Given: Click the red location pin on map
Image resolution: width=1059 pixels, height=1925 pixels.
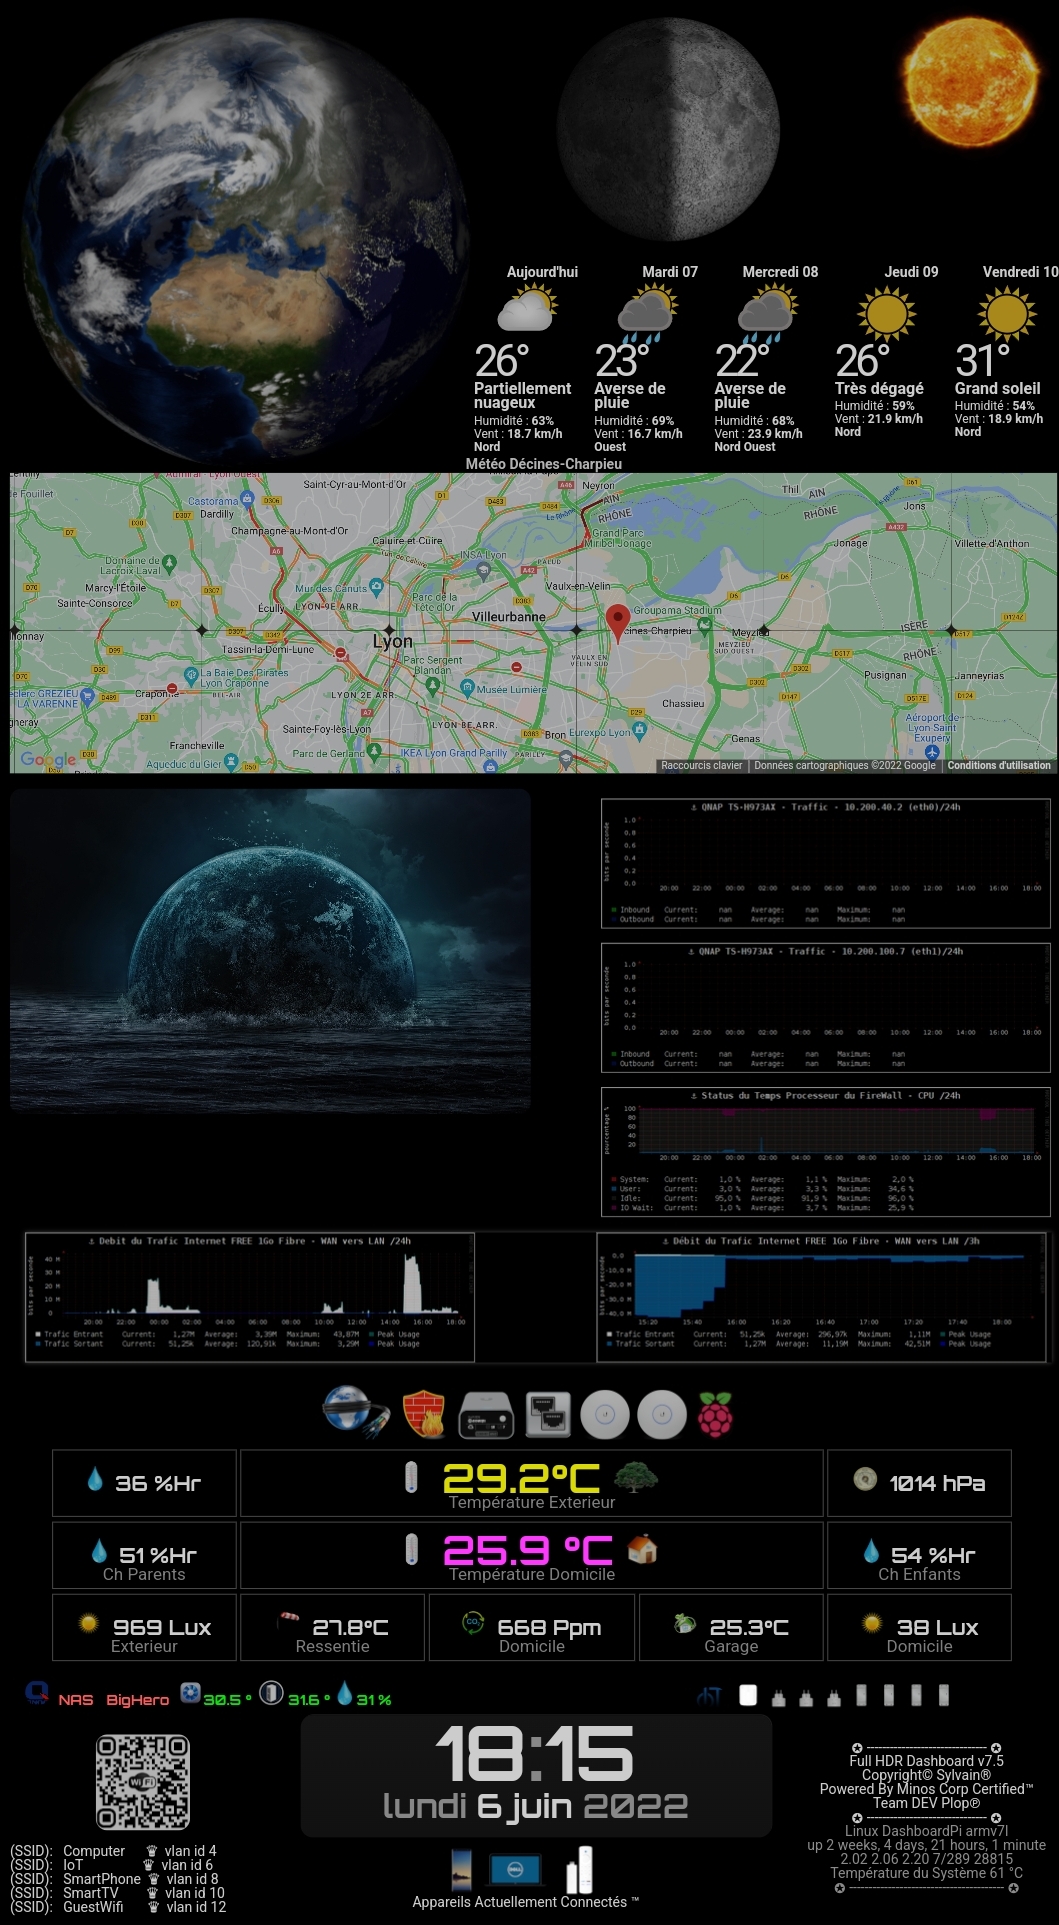Looking at the screenshot, I should 617,621.
